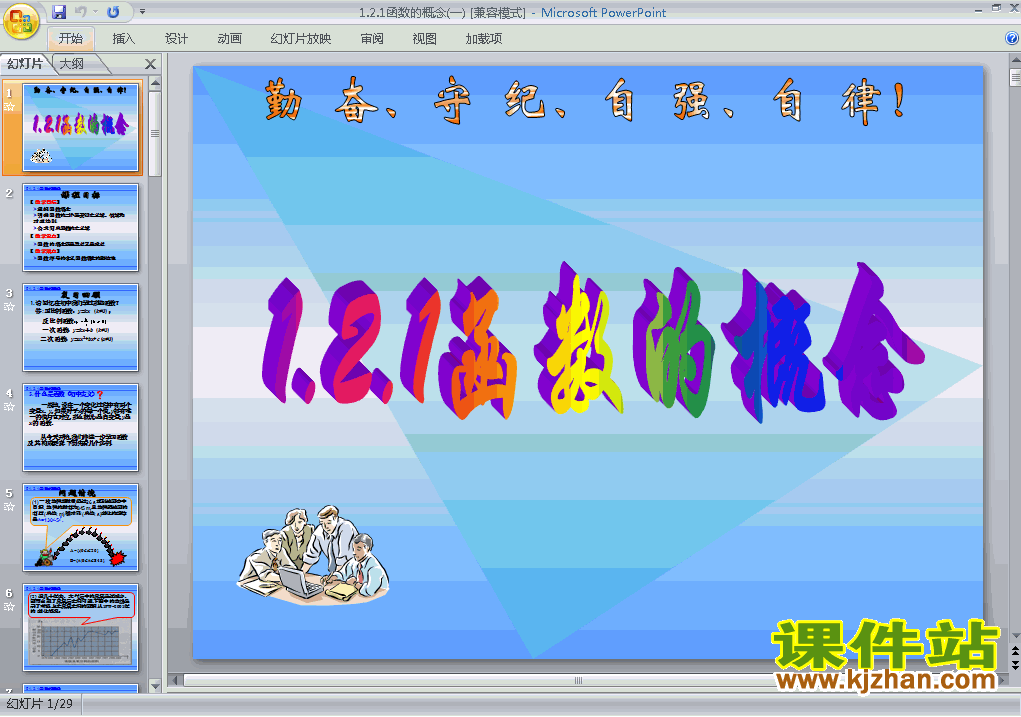The image size is (1021, 717).
Task: Click horizontal scrollbar right arrow under slide
Action: (1001, 681)
